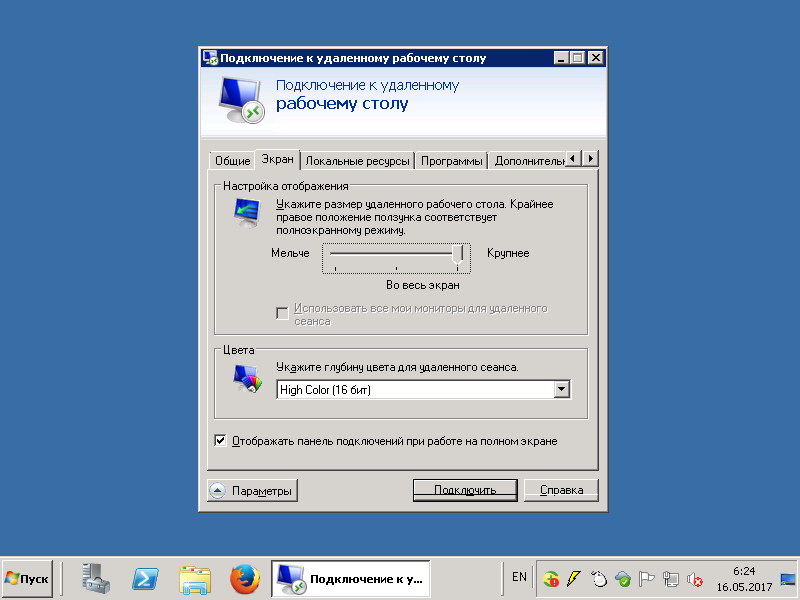Click the remote desktop size slider thumb
Viewport: 800px width, 600px height.
458,255
